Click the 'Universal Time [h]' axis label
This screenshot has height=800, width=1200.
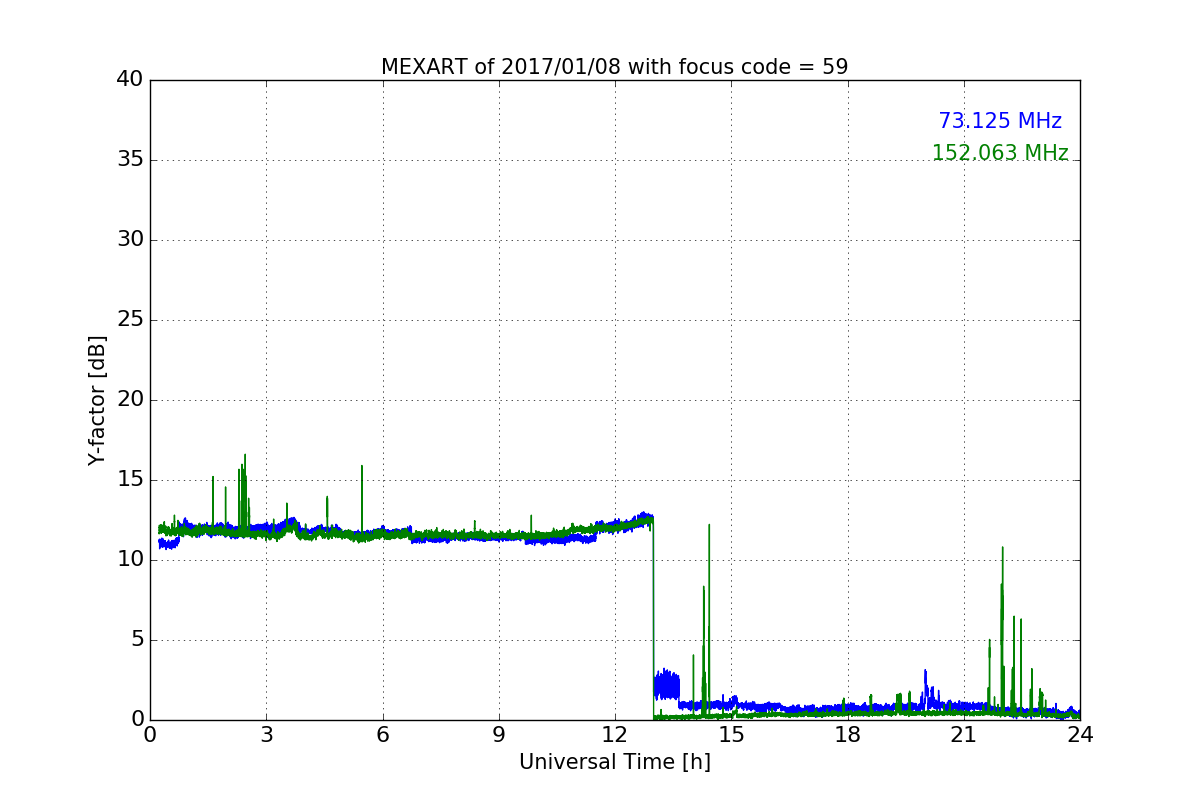(x=614, y=762)
